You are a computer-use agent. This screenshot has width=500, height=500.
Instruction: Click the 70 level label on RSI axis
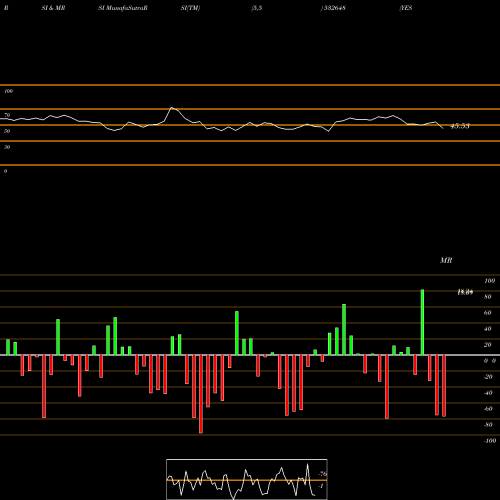click(7, 115)
